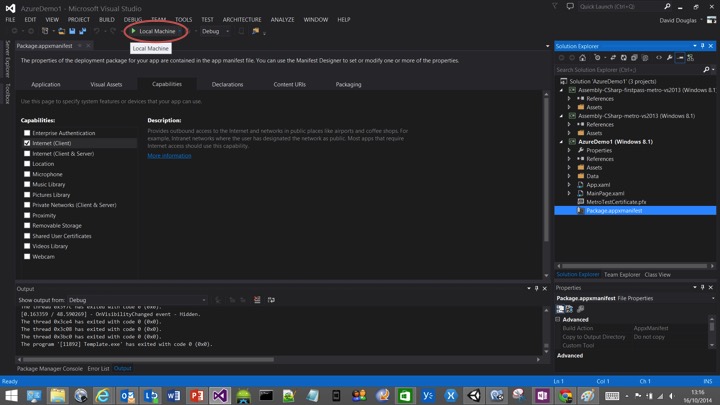The image size is (720, 405).
Task: Focus the Search Solution Explorer field
Action: click(x=628, y=70)
